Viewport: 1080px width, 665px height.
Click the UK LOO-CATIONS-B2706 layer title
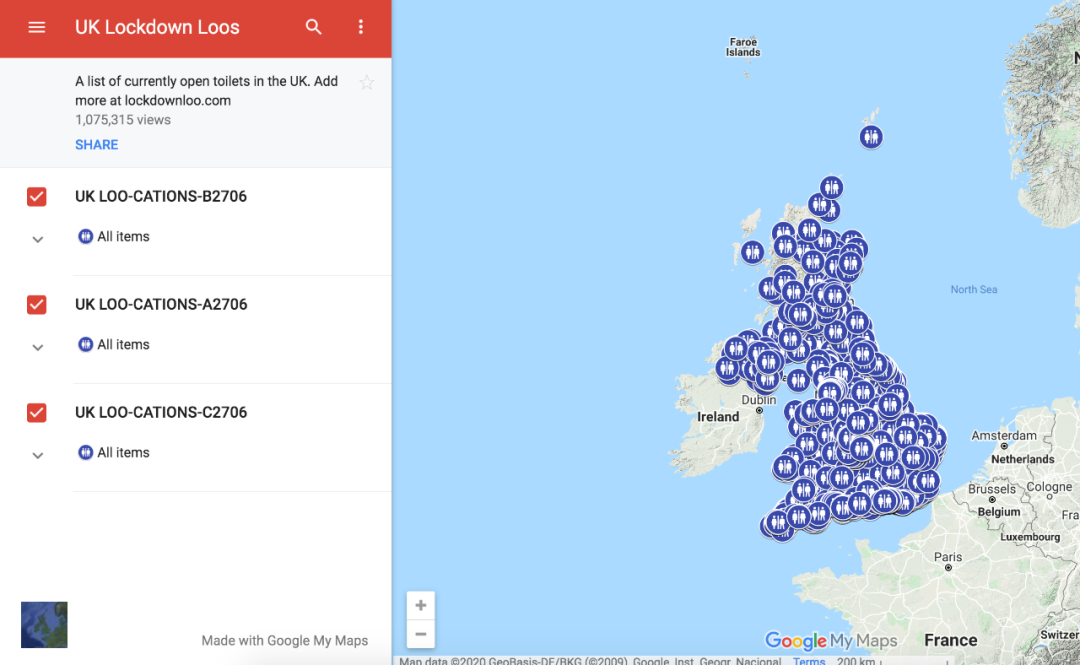(x=160, y=196)
